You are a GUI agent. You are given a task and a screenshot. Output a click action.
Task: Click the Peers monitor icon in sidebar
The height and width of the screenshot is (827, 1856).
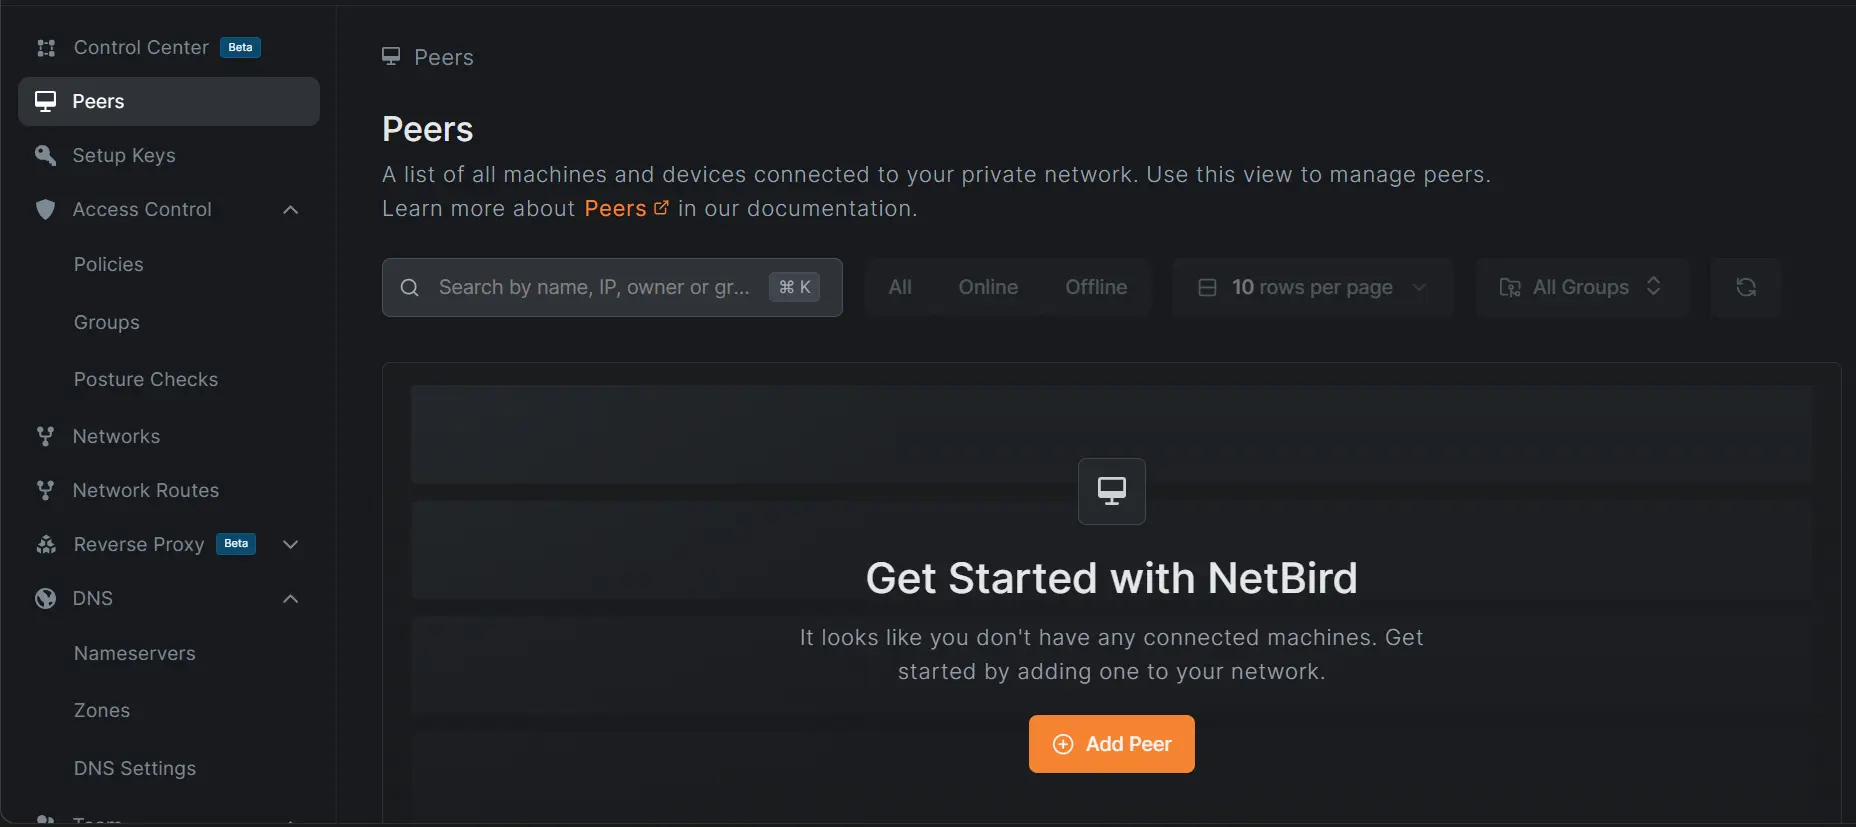[x=45, y=101]
